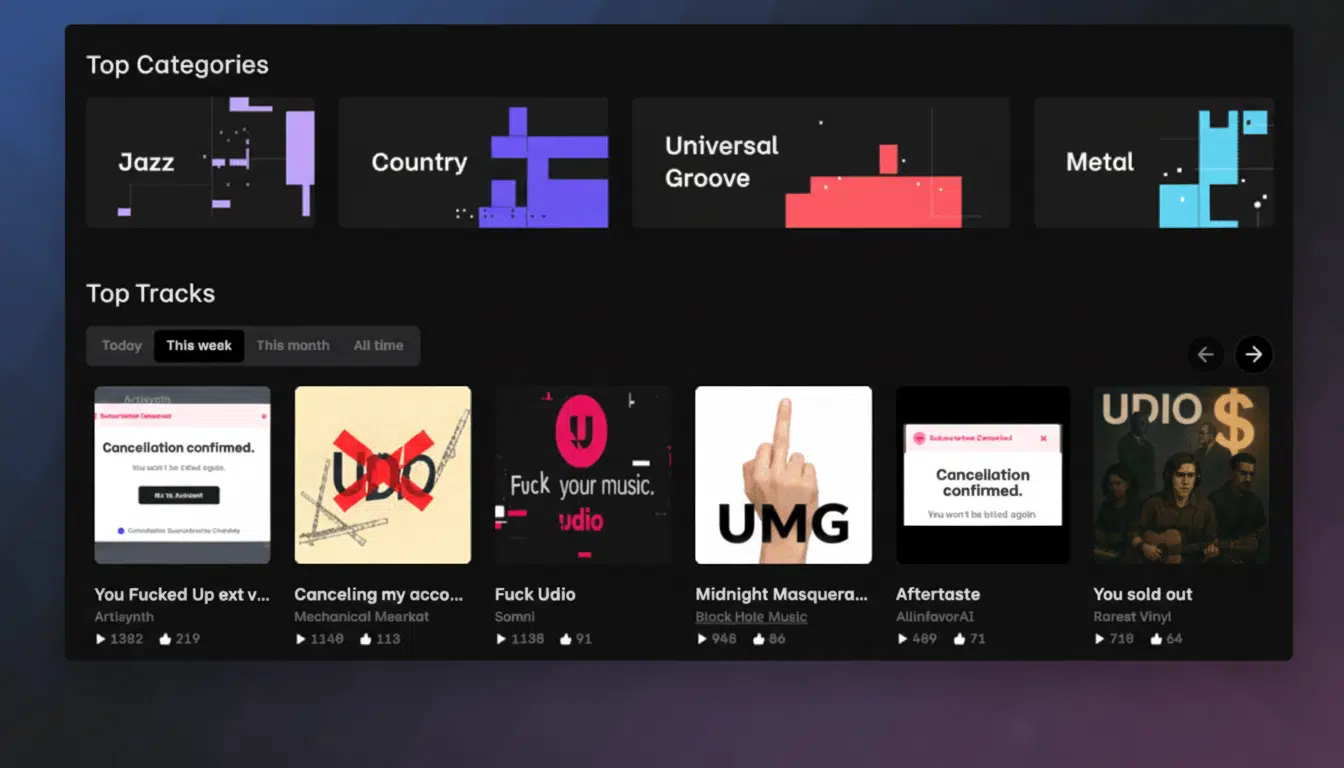Click the crossed-out UDIO album thumbnail
The width and height of the screenshot is (1344, 768).
tap(382, 475)
